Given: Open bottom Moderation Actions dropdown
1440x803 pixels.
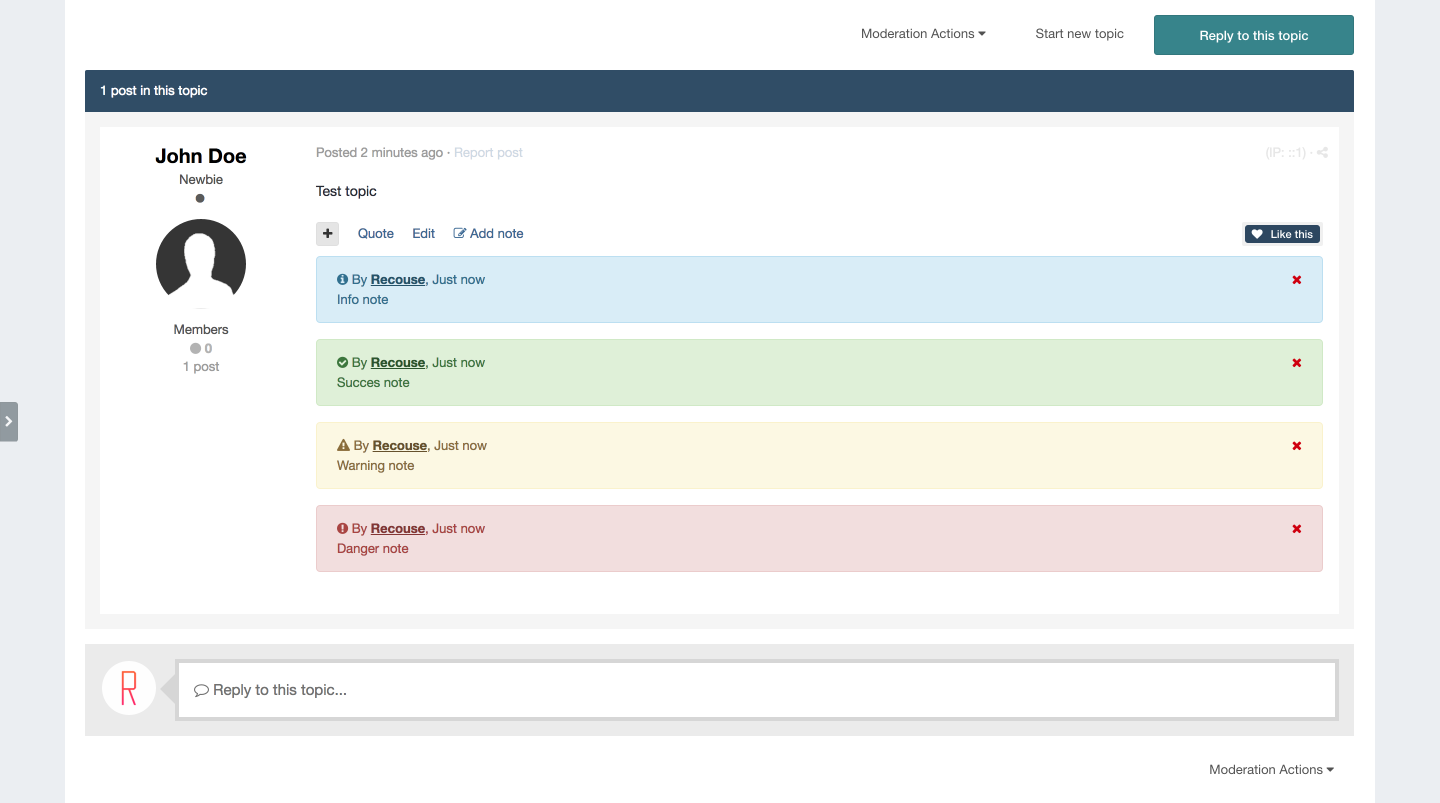Looking at the screenshot, I should pos(1271,770).
